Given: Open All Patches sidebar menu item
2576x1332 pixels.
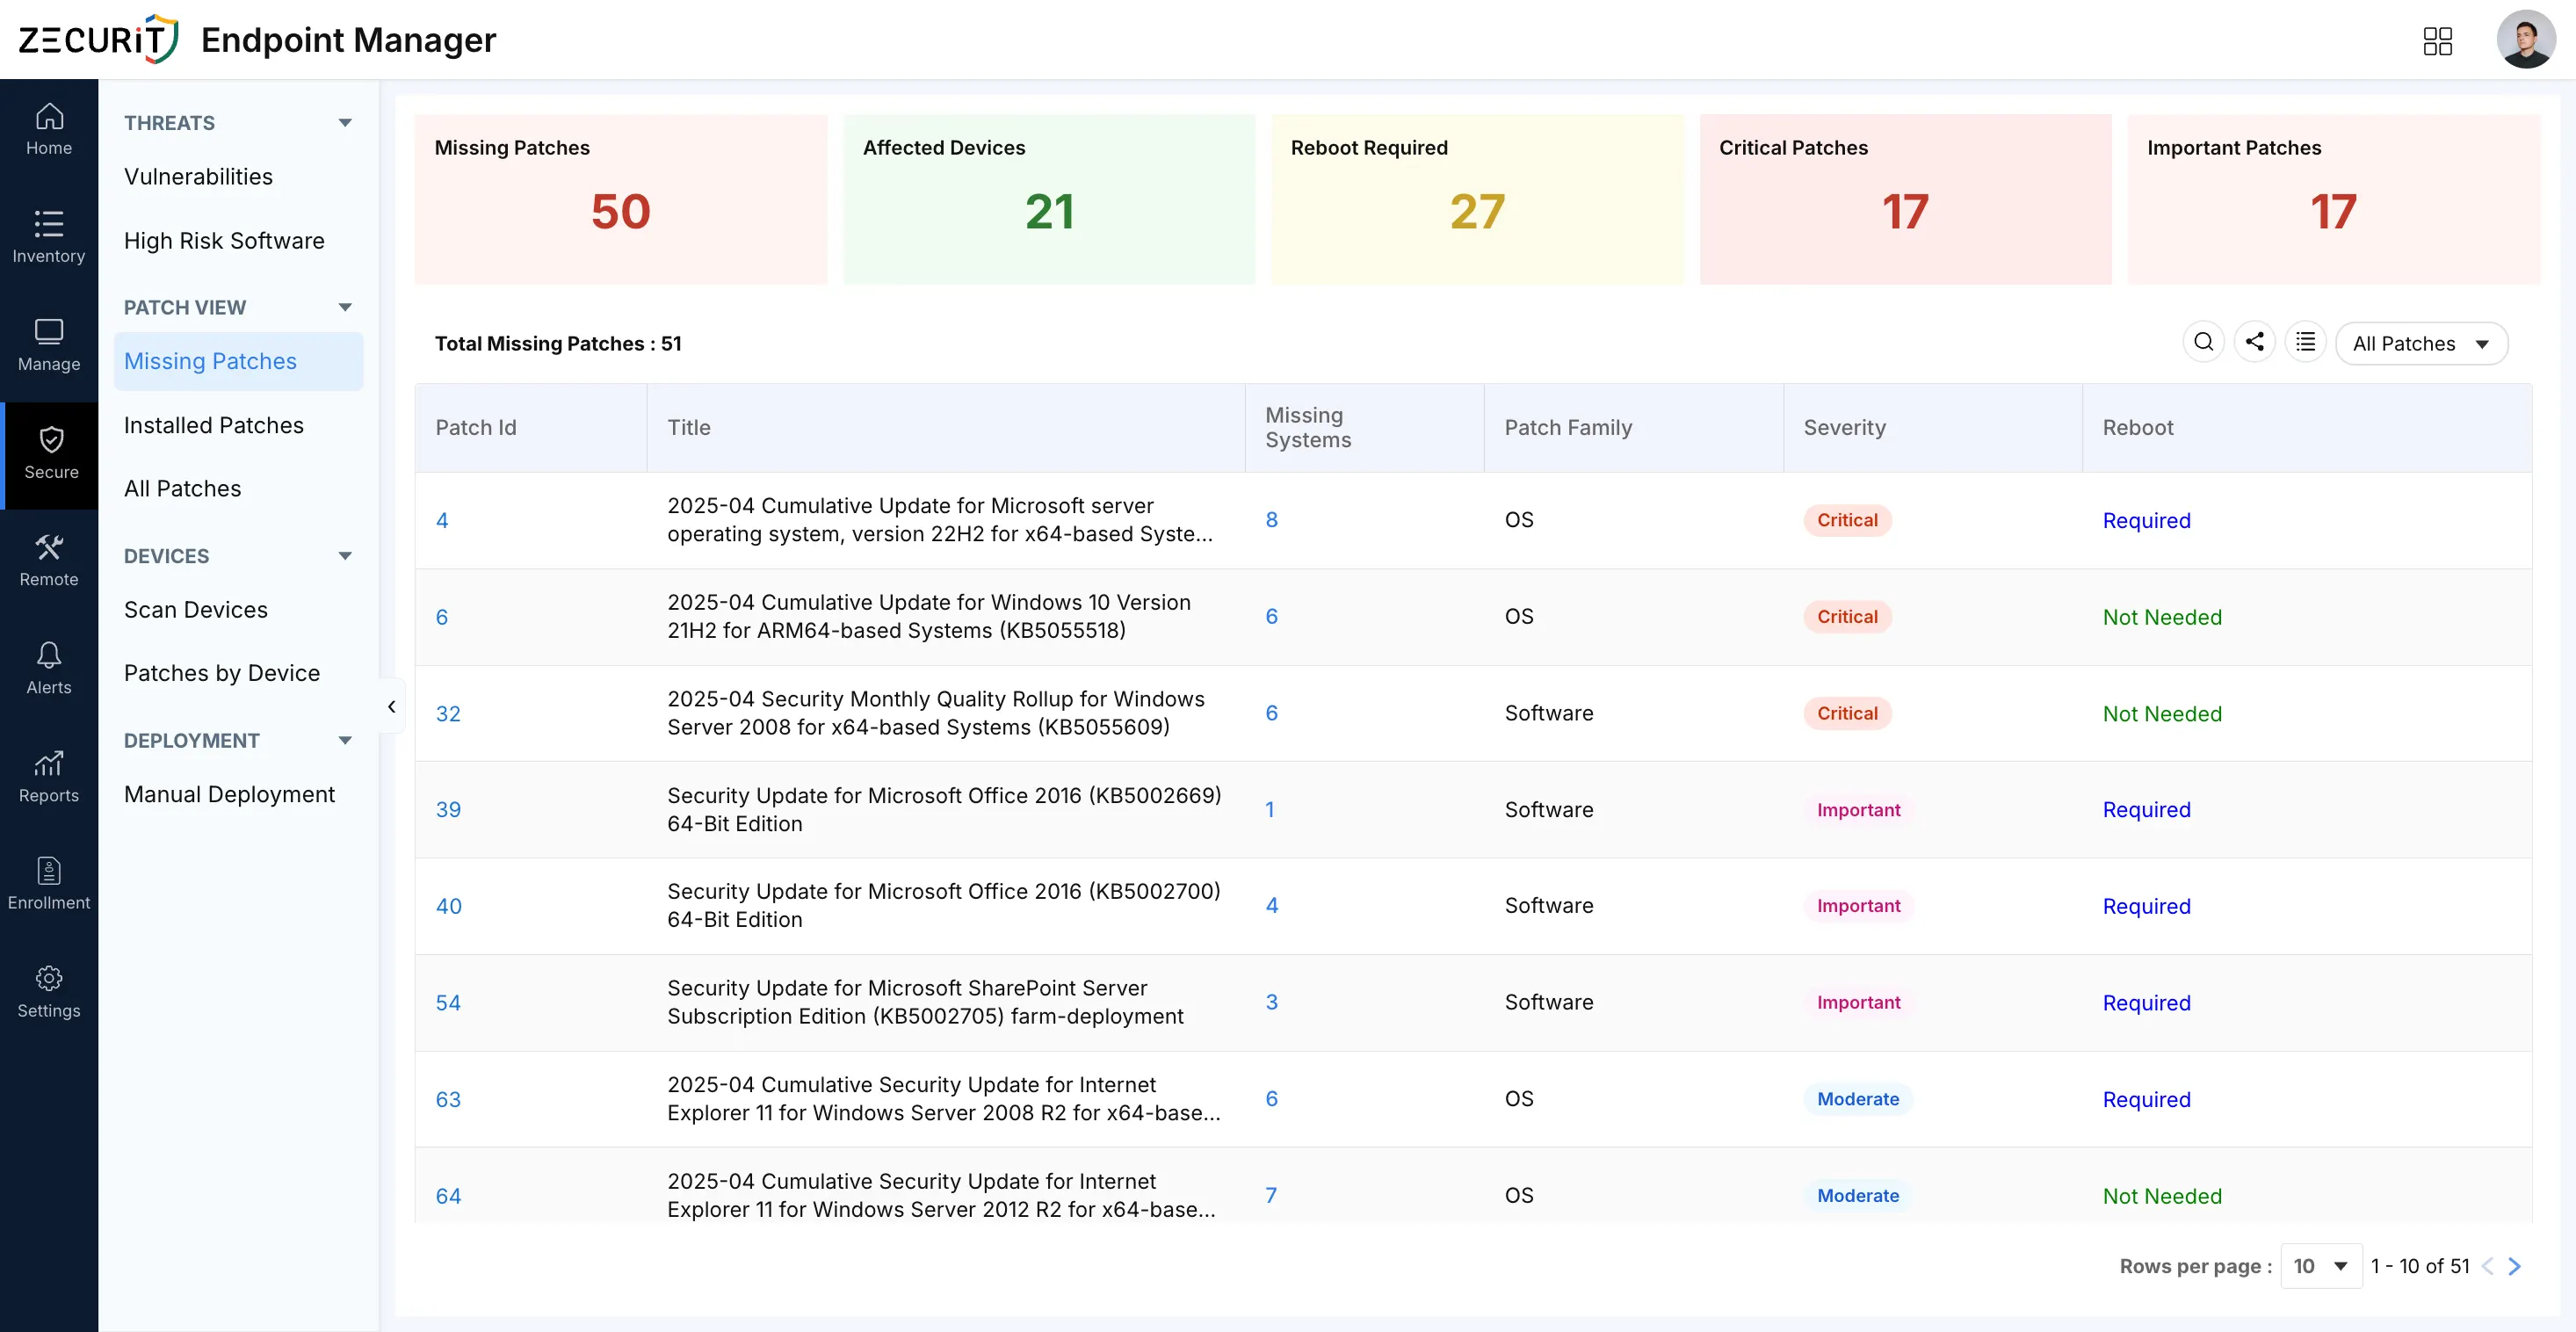Looking at the screenshot, I should [183, 489].
